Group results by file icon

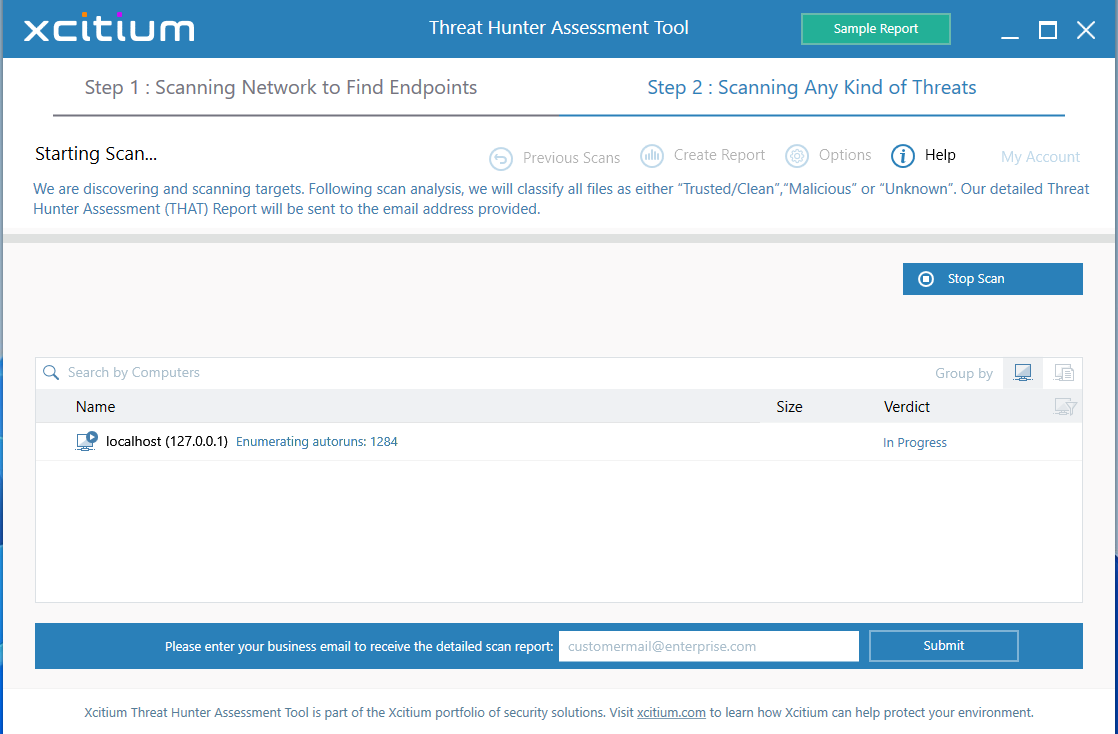1063,373
